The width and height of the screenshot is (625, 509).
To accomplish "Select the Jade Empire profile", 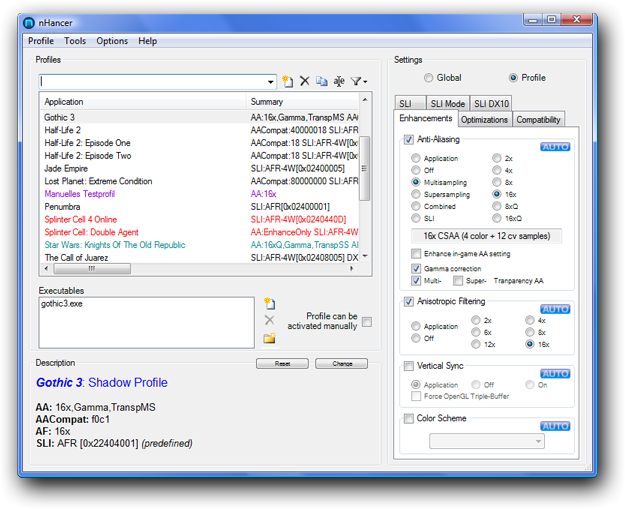I will [67, 169].
